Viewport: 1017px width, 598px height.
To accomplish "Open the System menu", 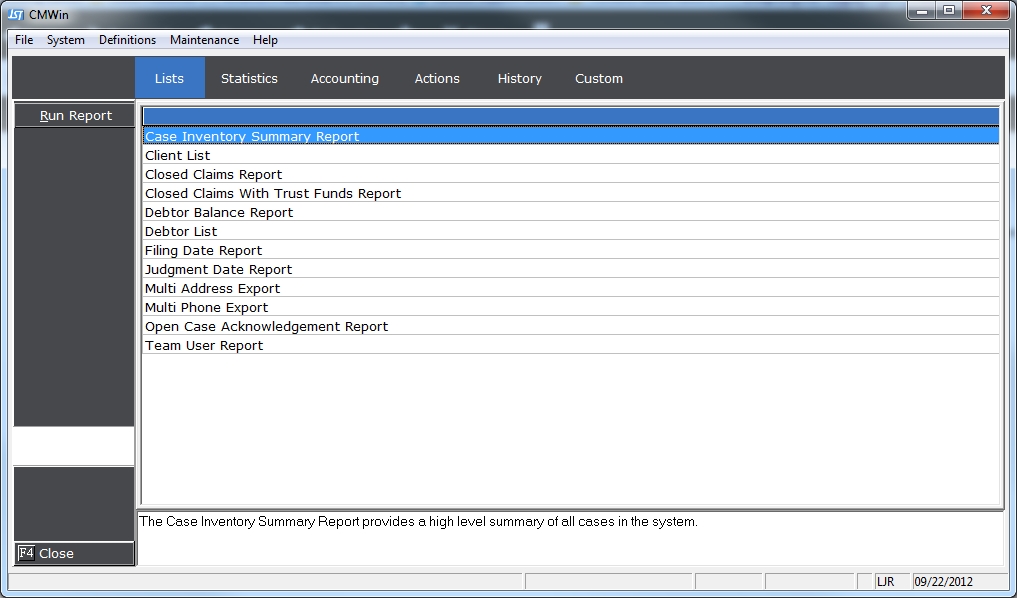I will (66, 40).
